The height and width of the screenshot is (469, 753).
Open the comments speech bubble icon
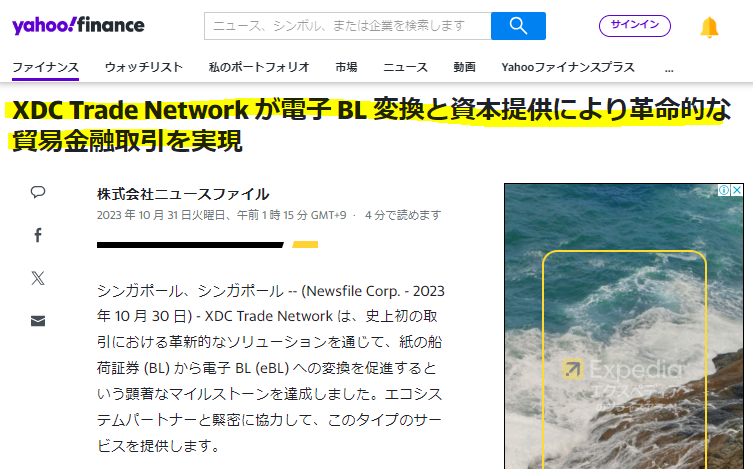tap(38, 192)
